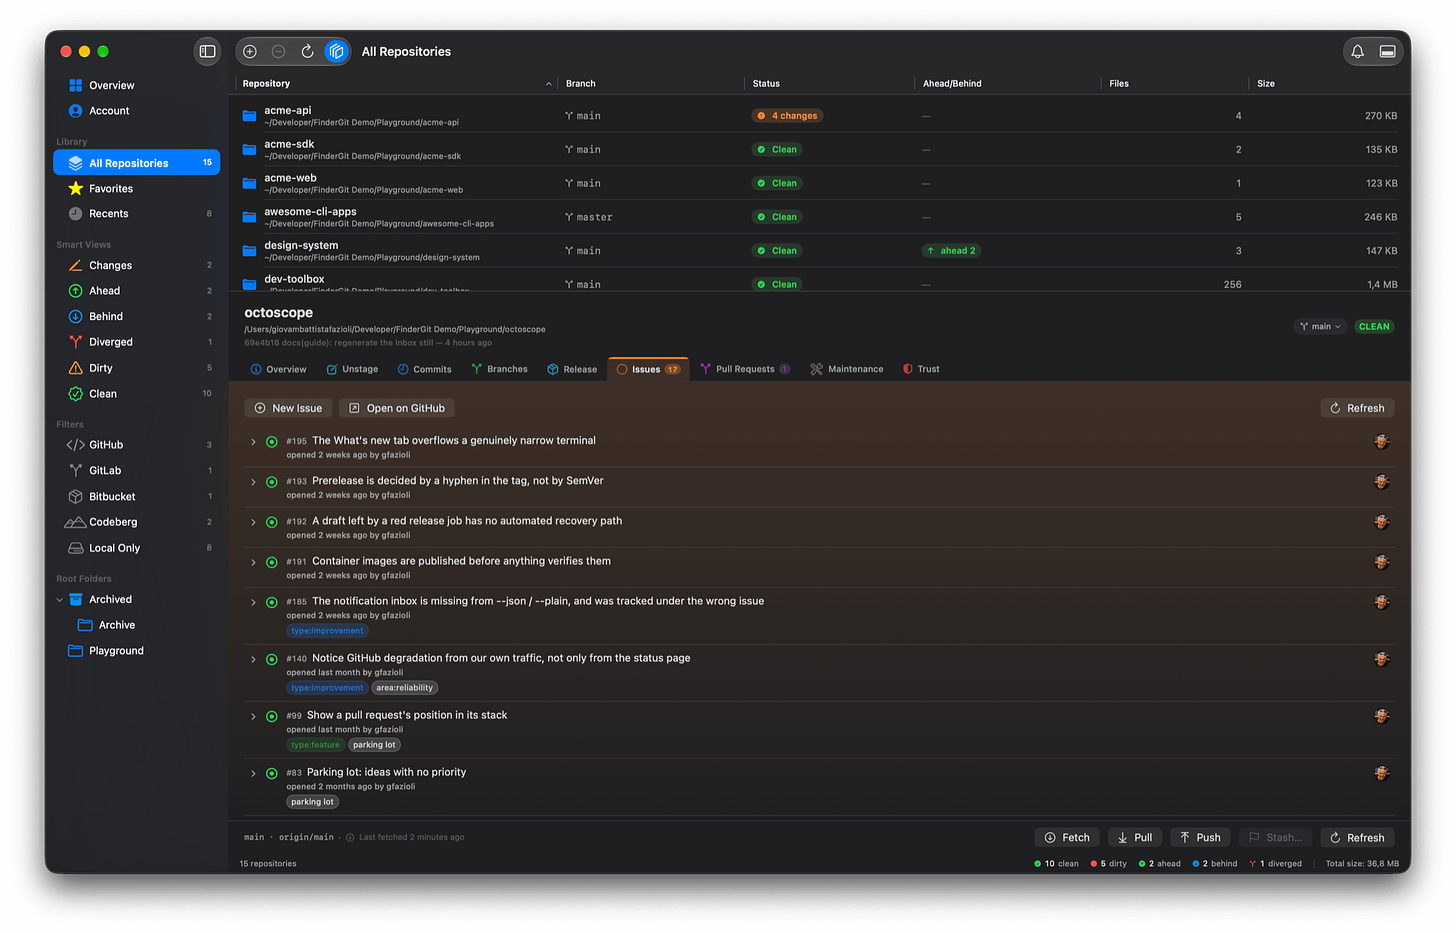Click the drive icon beside Local Only
The image size is (1456, 933).
pyautogui.click(x=75, y=548)
